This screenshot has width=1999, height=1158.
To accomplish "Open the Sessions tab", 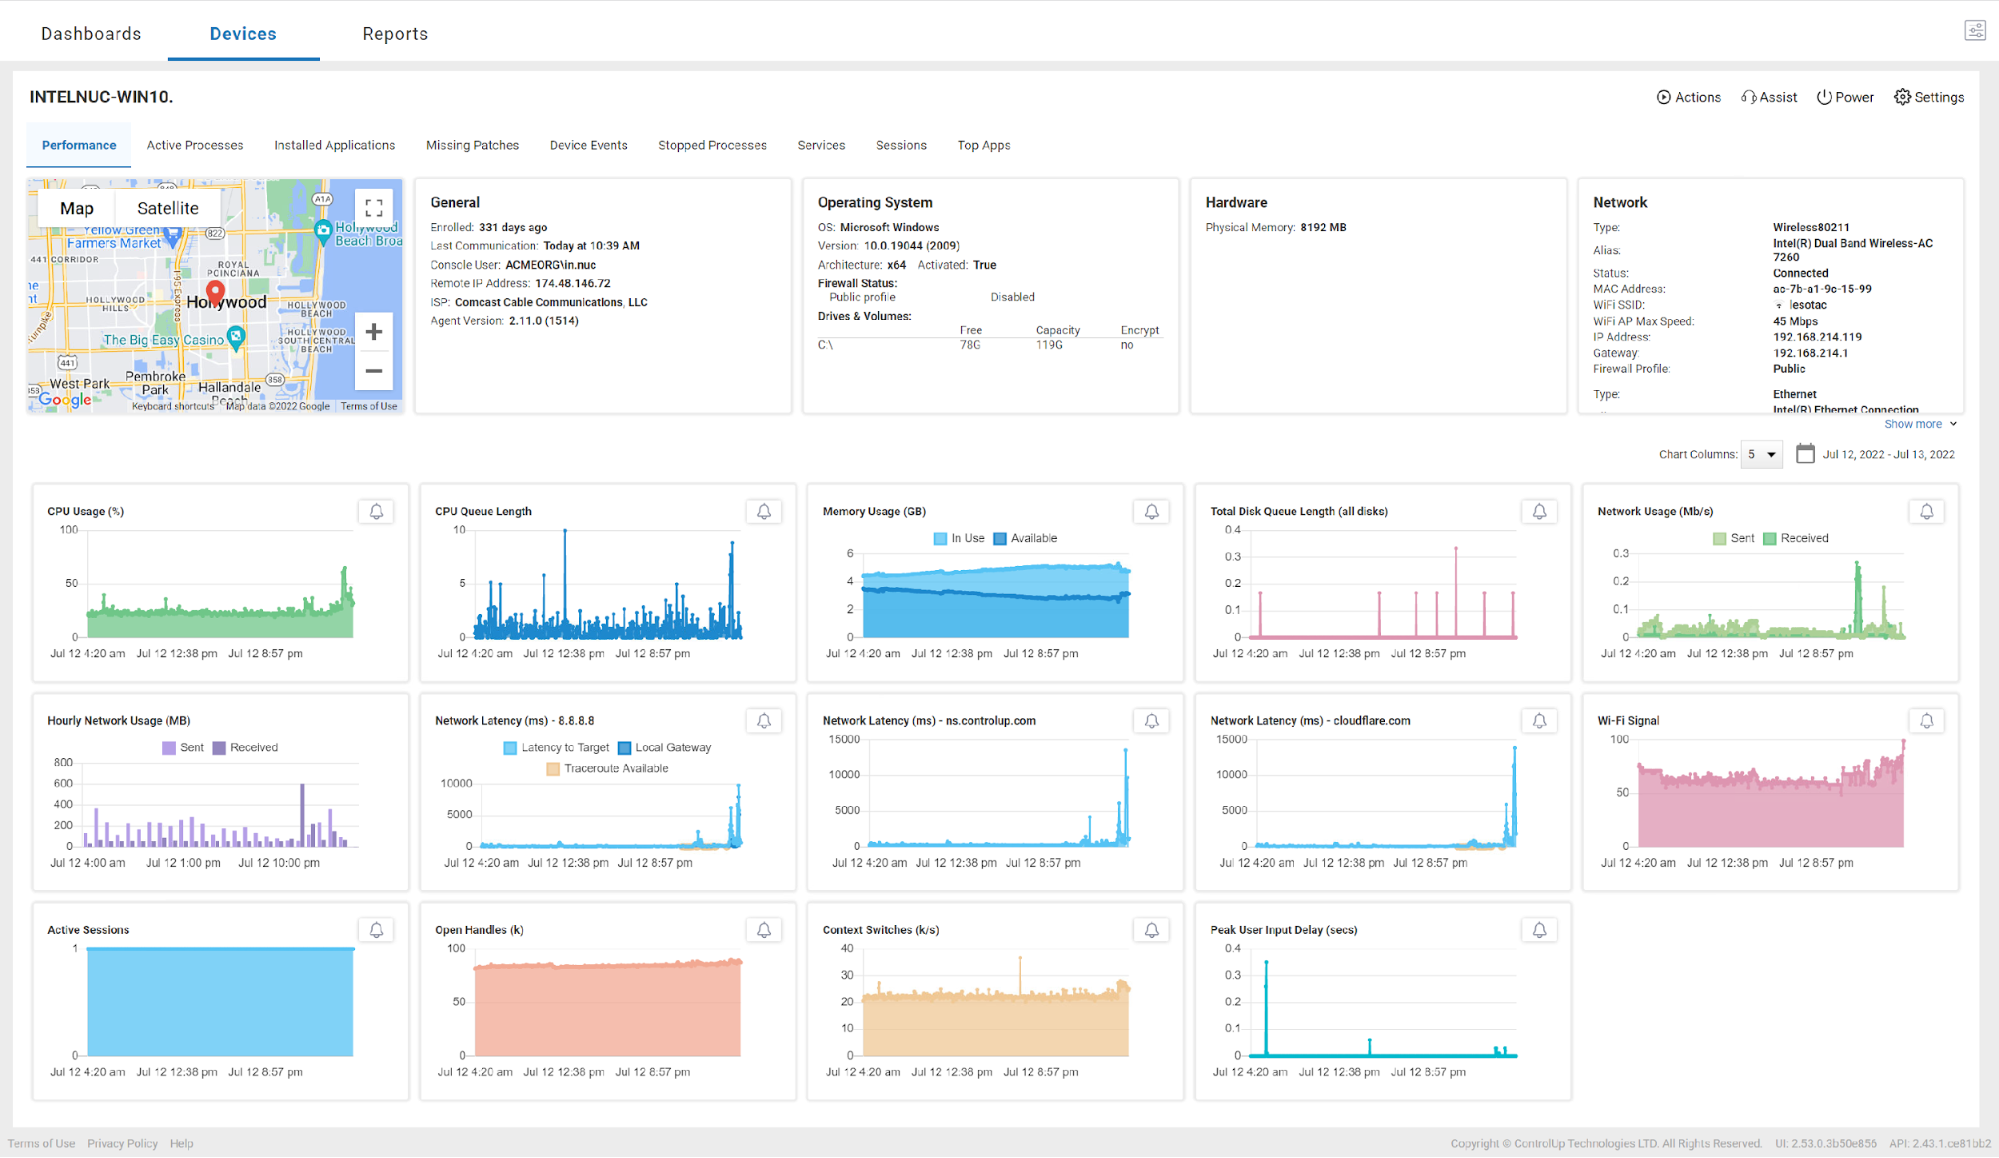I will click(902, 145).
